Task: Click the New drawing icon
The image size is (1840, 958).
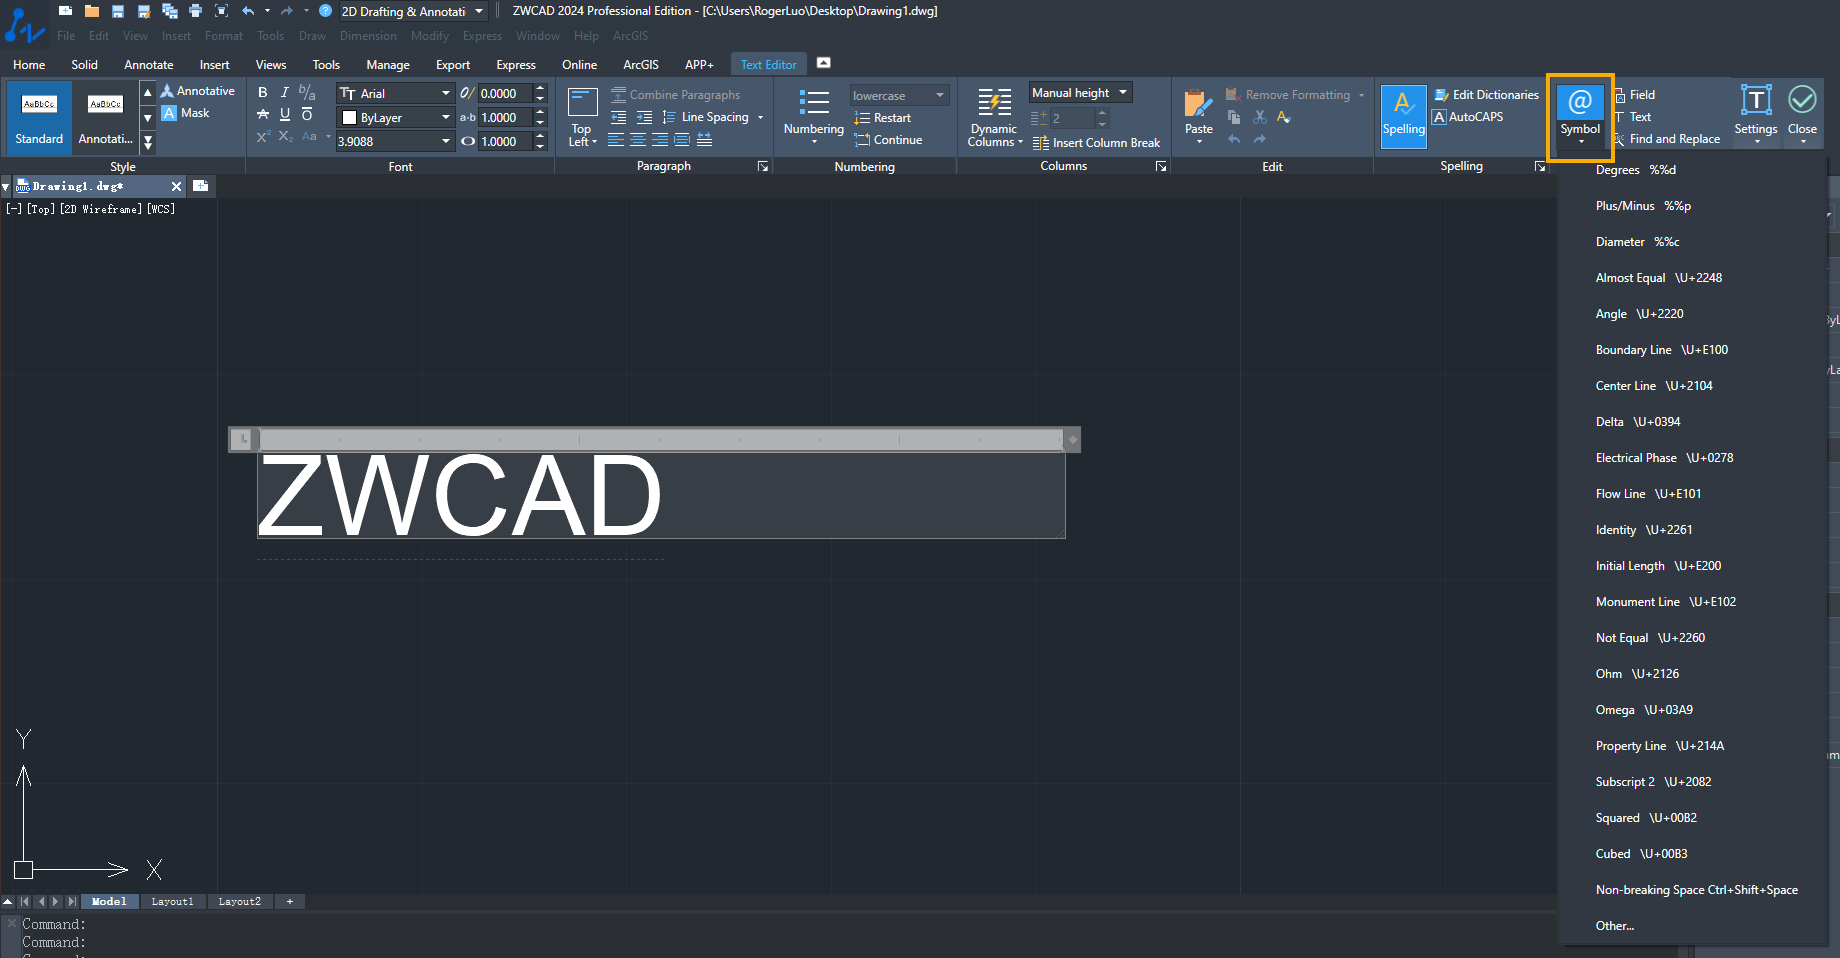Action: click(66, 11)
